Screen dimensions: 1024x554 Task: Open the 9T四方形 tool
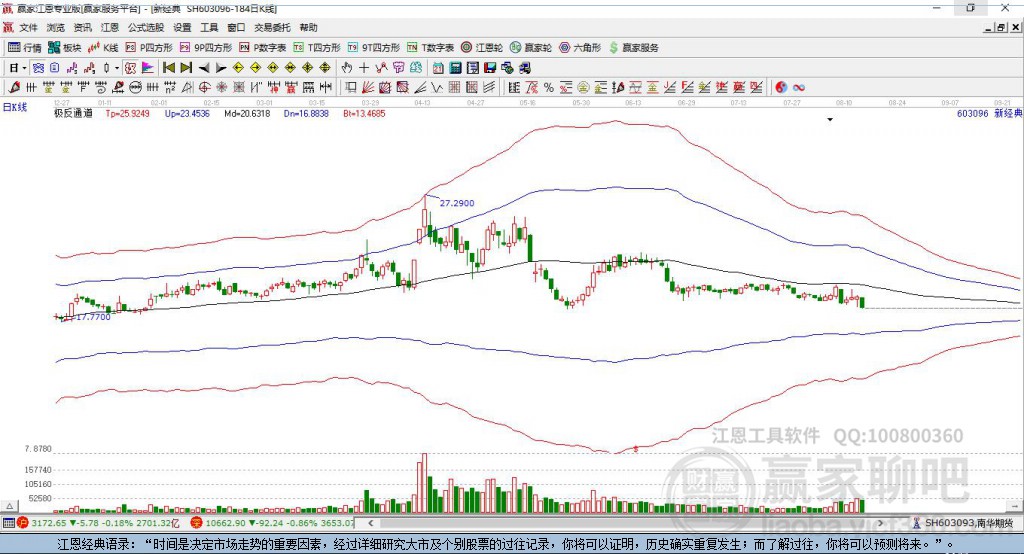pyautogui.click(x=374, y=48)
